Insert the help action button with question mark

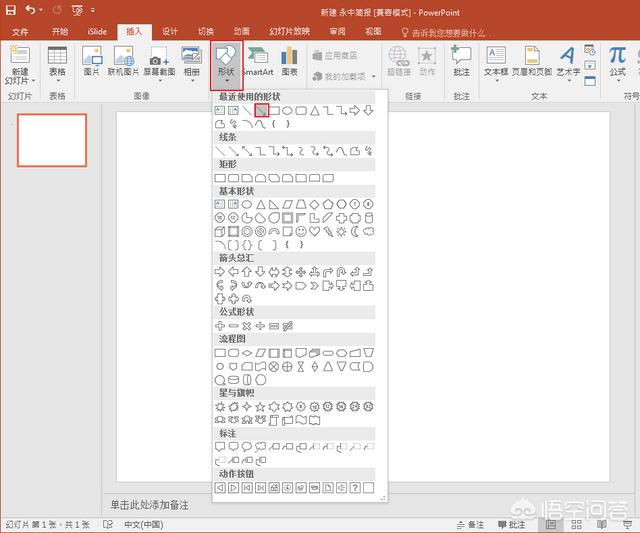(354, 487)
